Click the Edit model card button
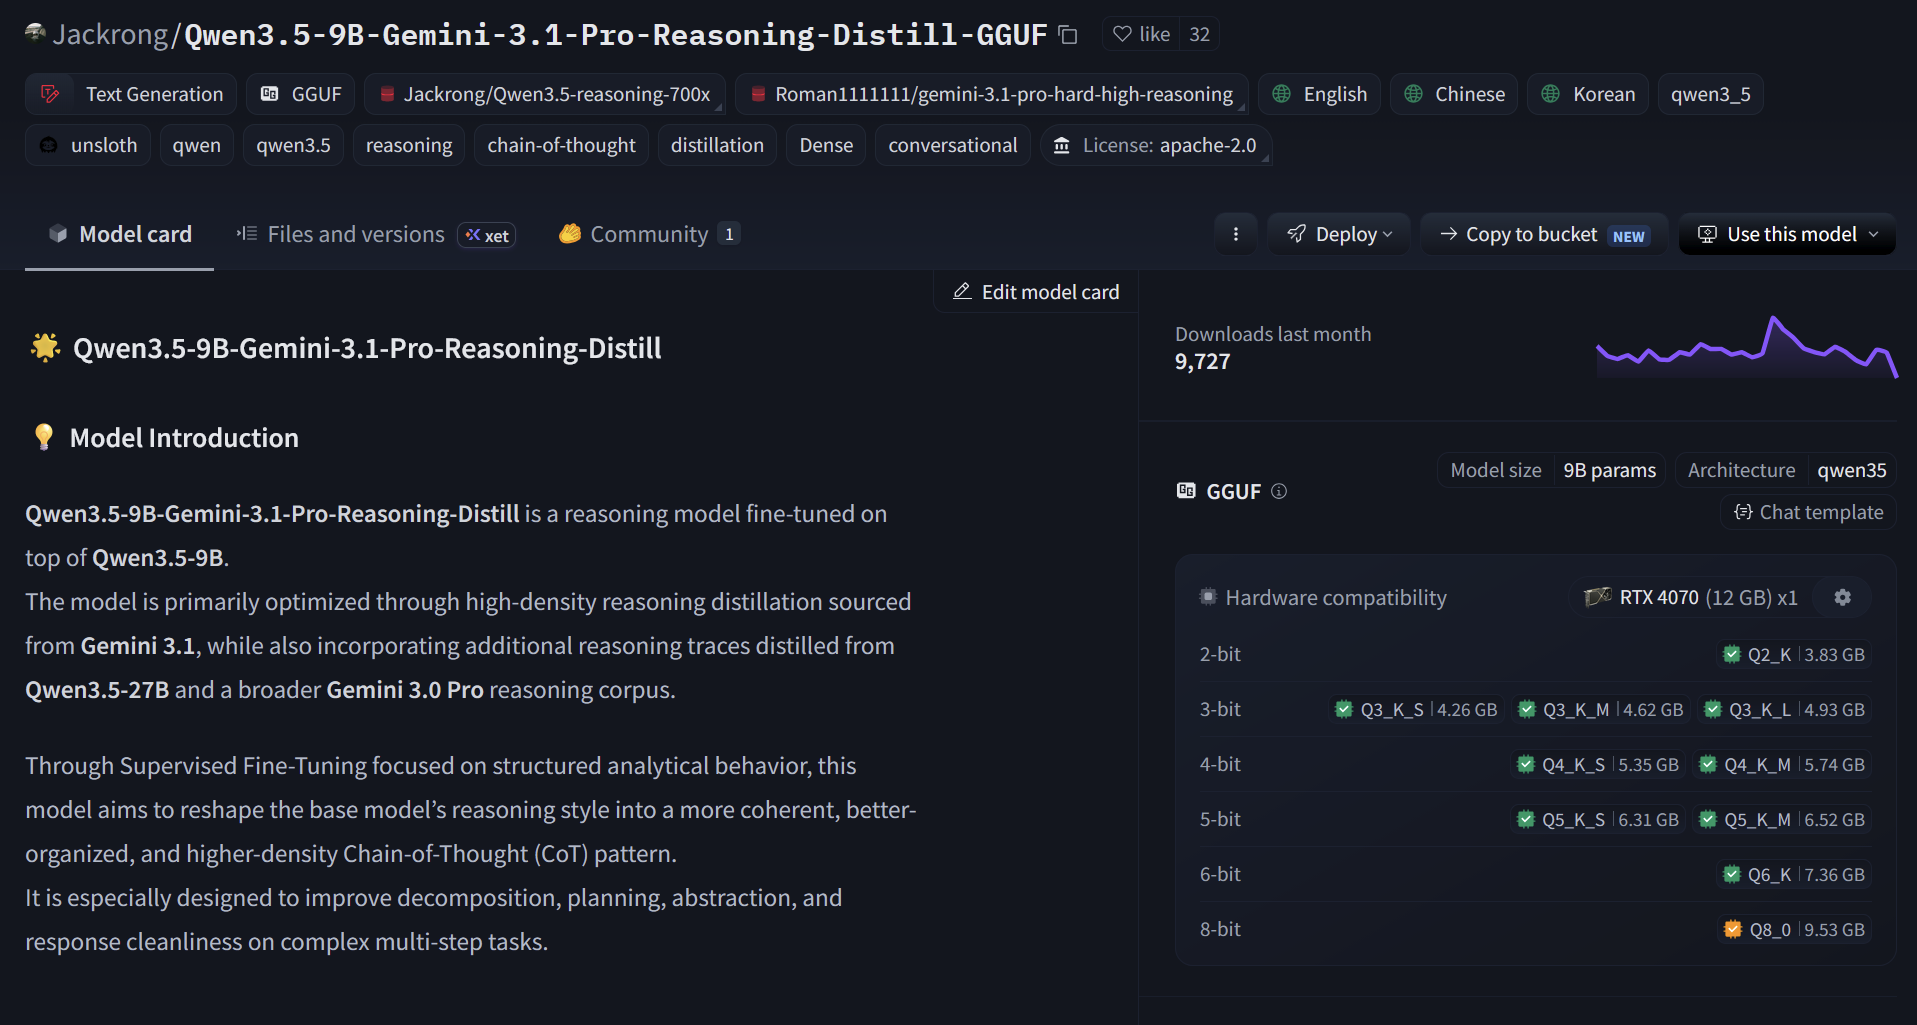This screenshot has height=1025, width=1917. click(x=1036, y=291)
